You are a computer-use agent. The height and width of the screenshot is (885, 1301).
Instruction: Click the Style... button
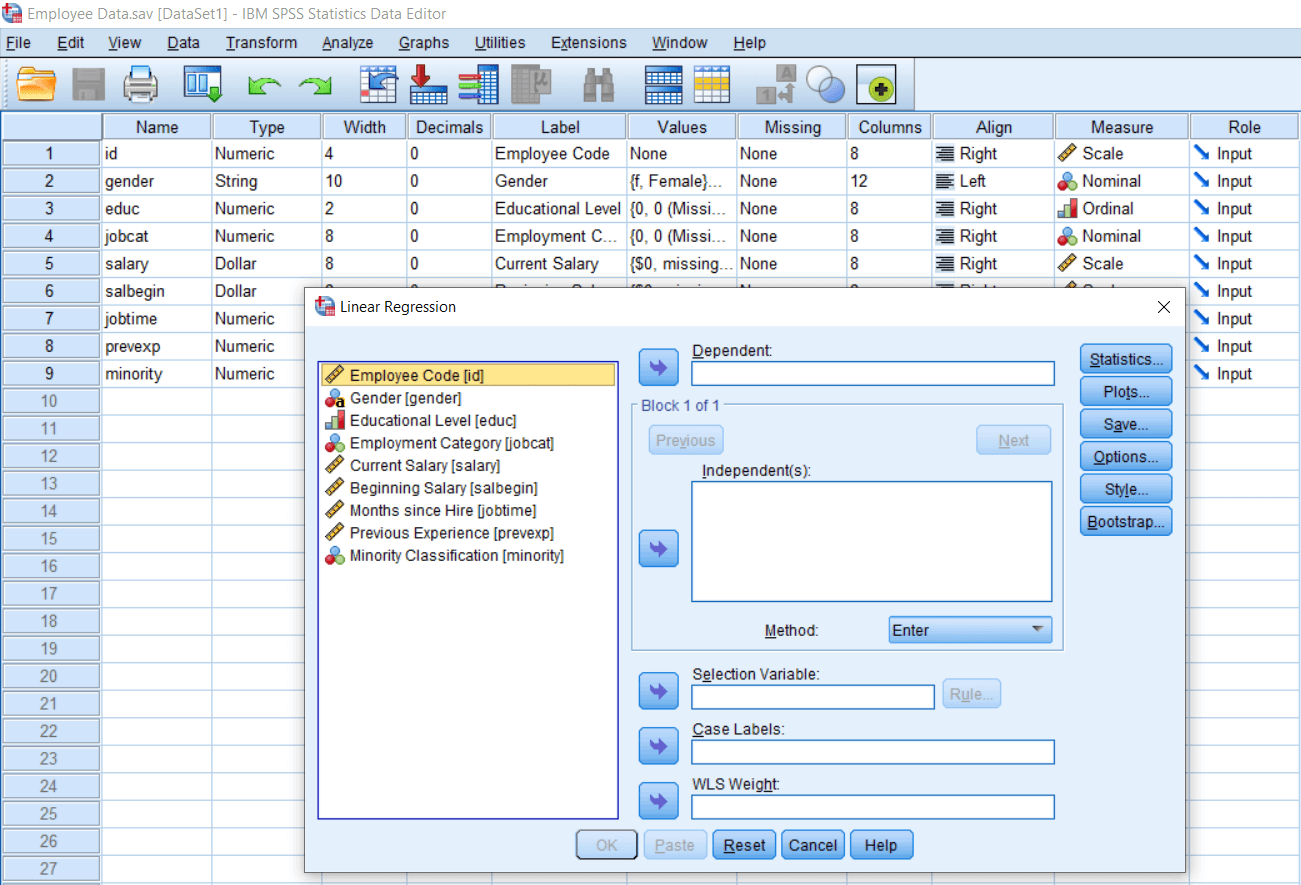coord(1126,489)
